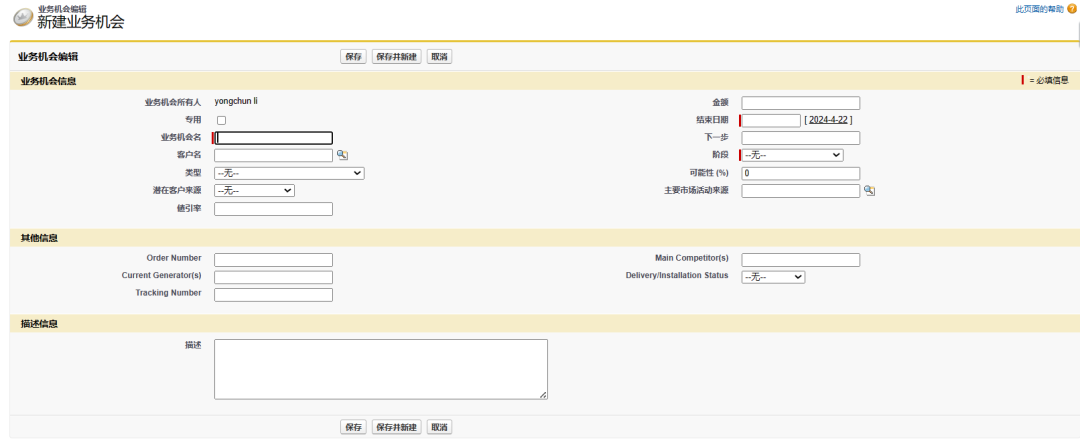Click the orange help question-mark icon

point(1071,10)
